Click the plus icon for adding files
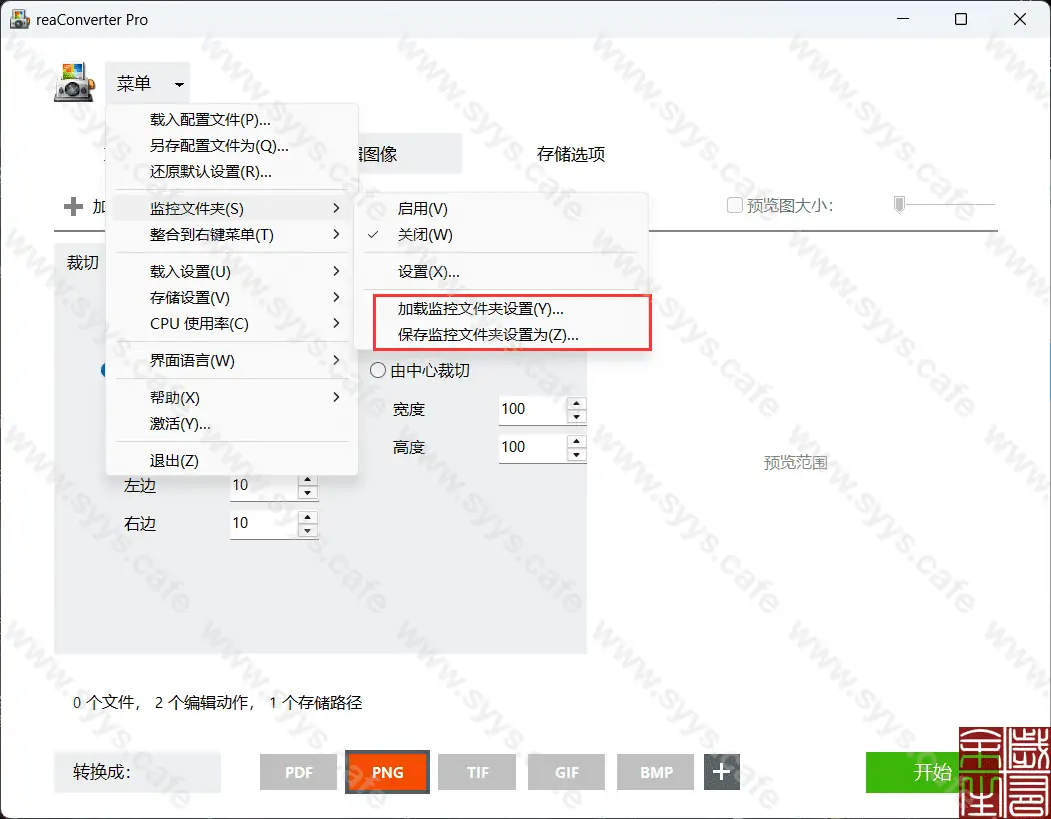The image size is (1051, 819). (x=76, y=207)
